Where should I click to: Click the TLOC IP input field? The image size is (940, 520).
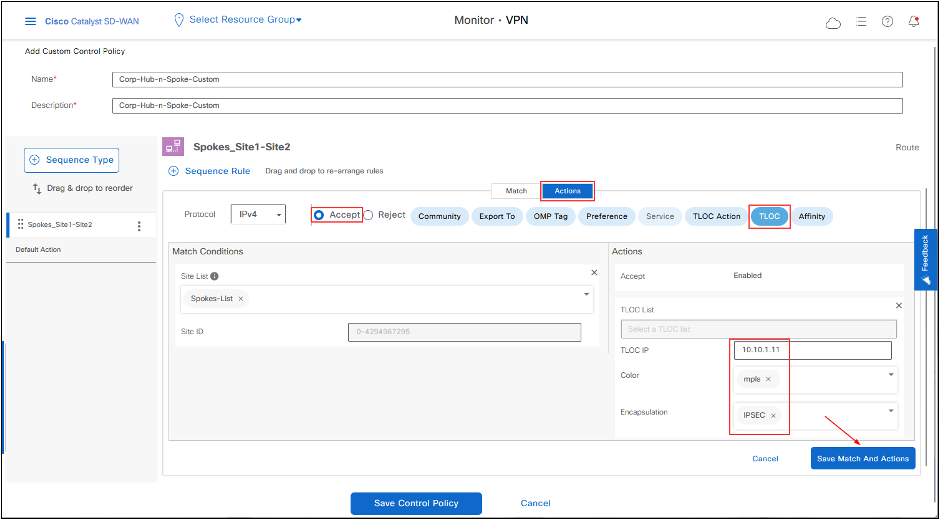[812, 351]
